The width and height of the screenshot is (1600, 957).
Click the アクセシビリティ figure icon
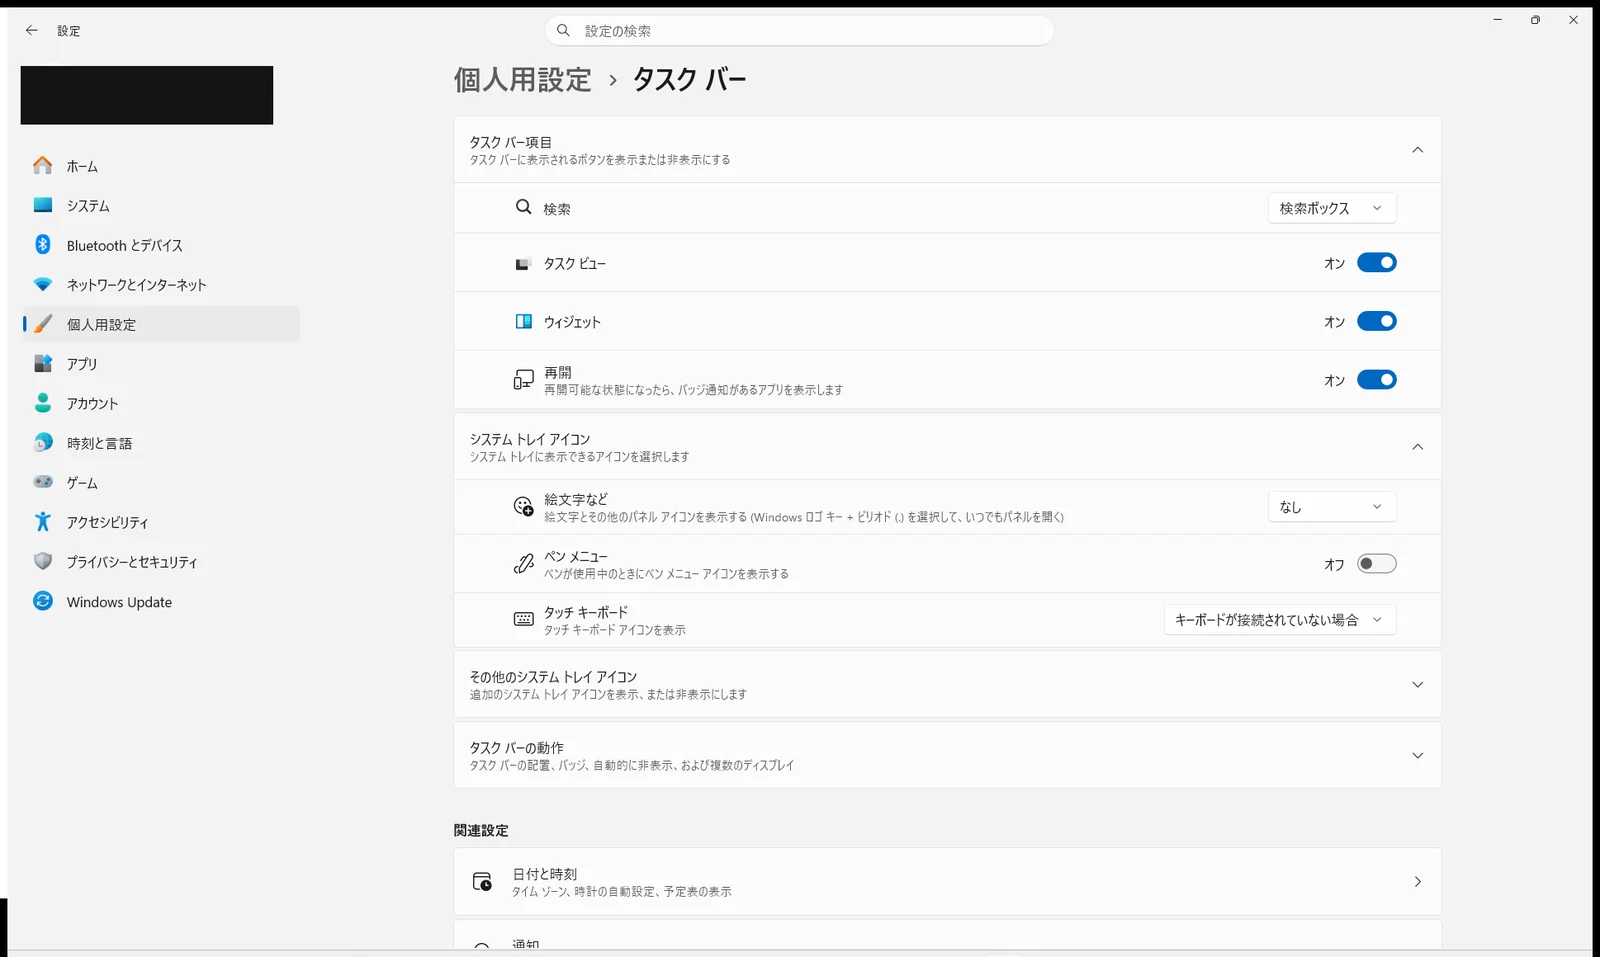point(42,521)
